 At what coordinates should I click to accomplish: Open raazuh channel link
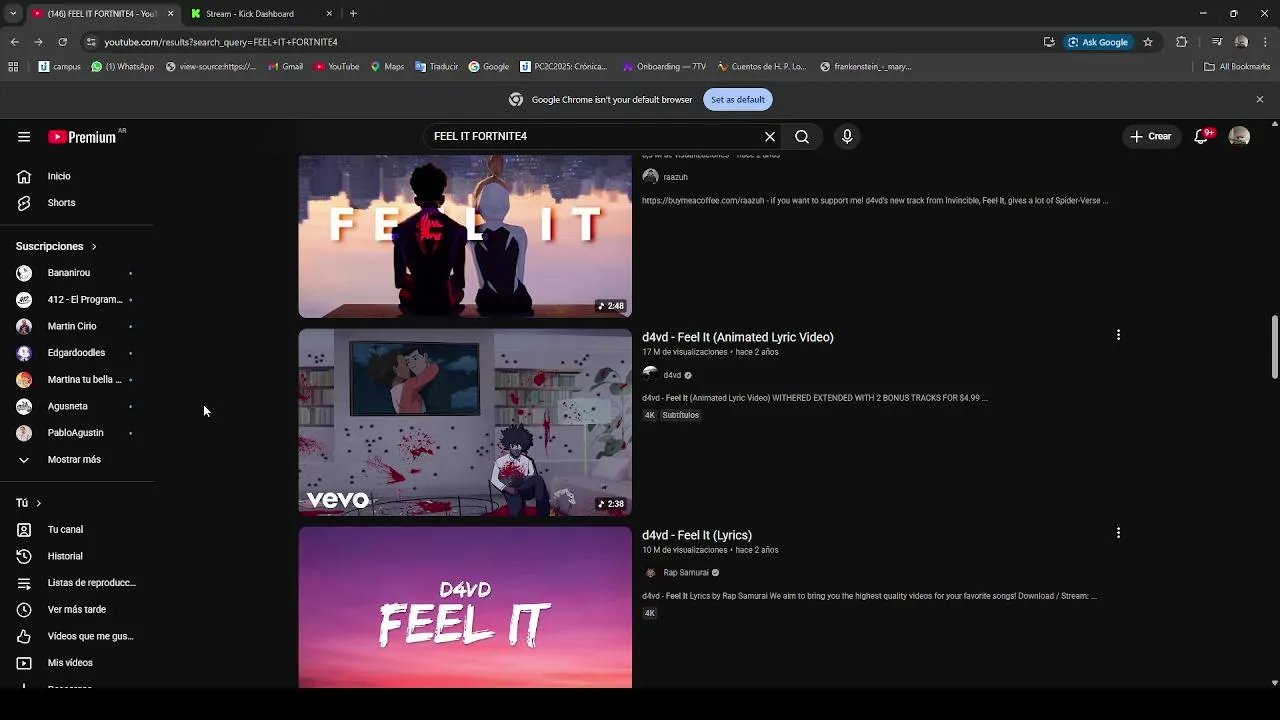(x=675, y=177)
